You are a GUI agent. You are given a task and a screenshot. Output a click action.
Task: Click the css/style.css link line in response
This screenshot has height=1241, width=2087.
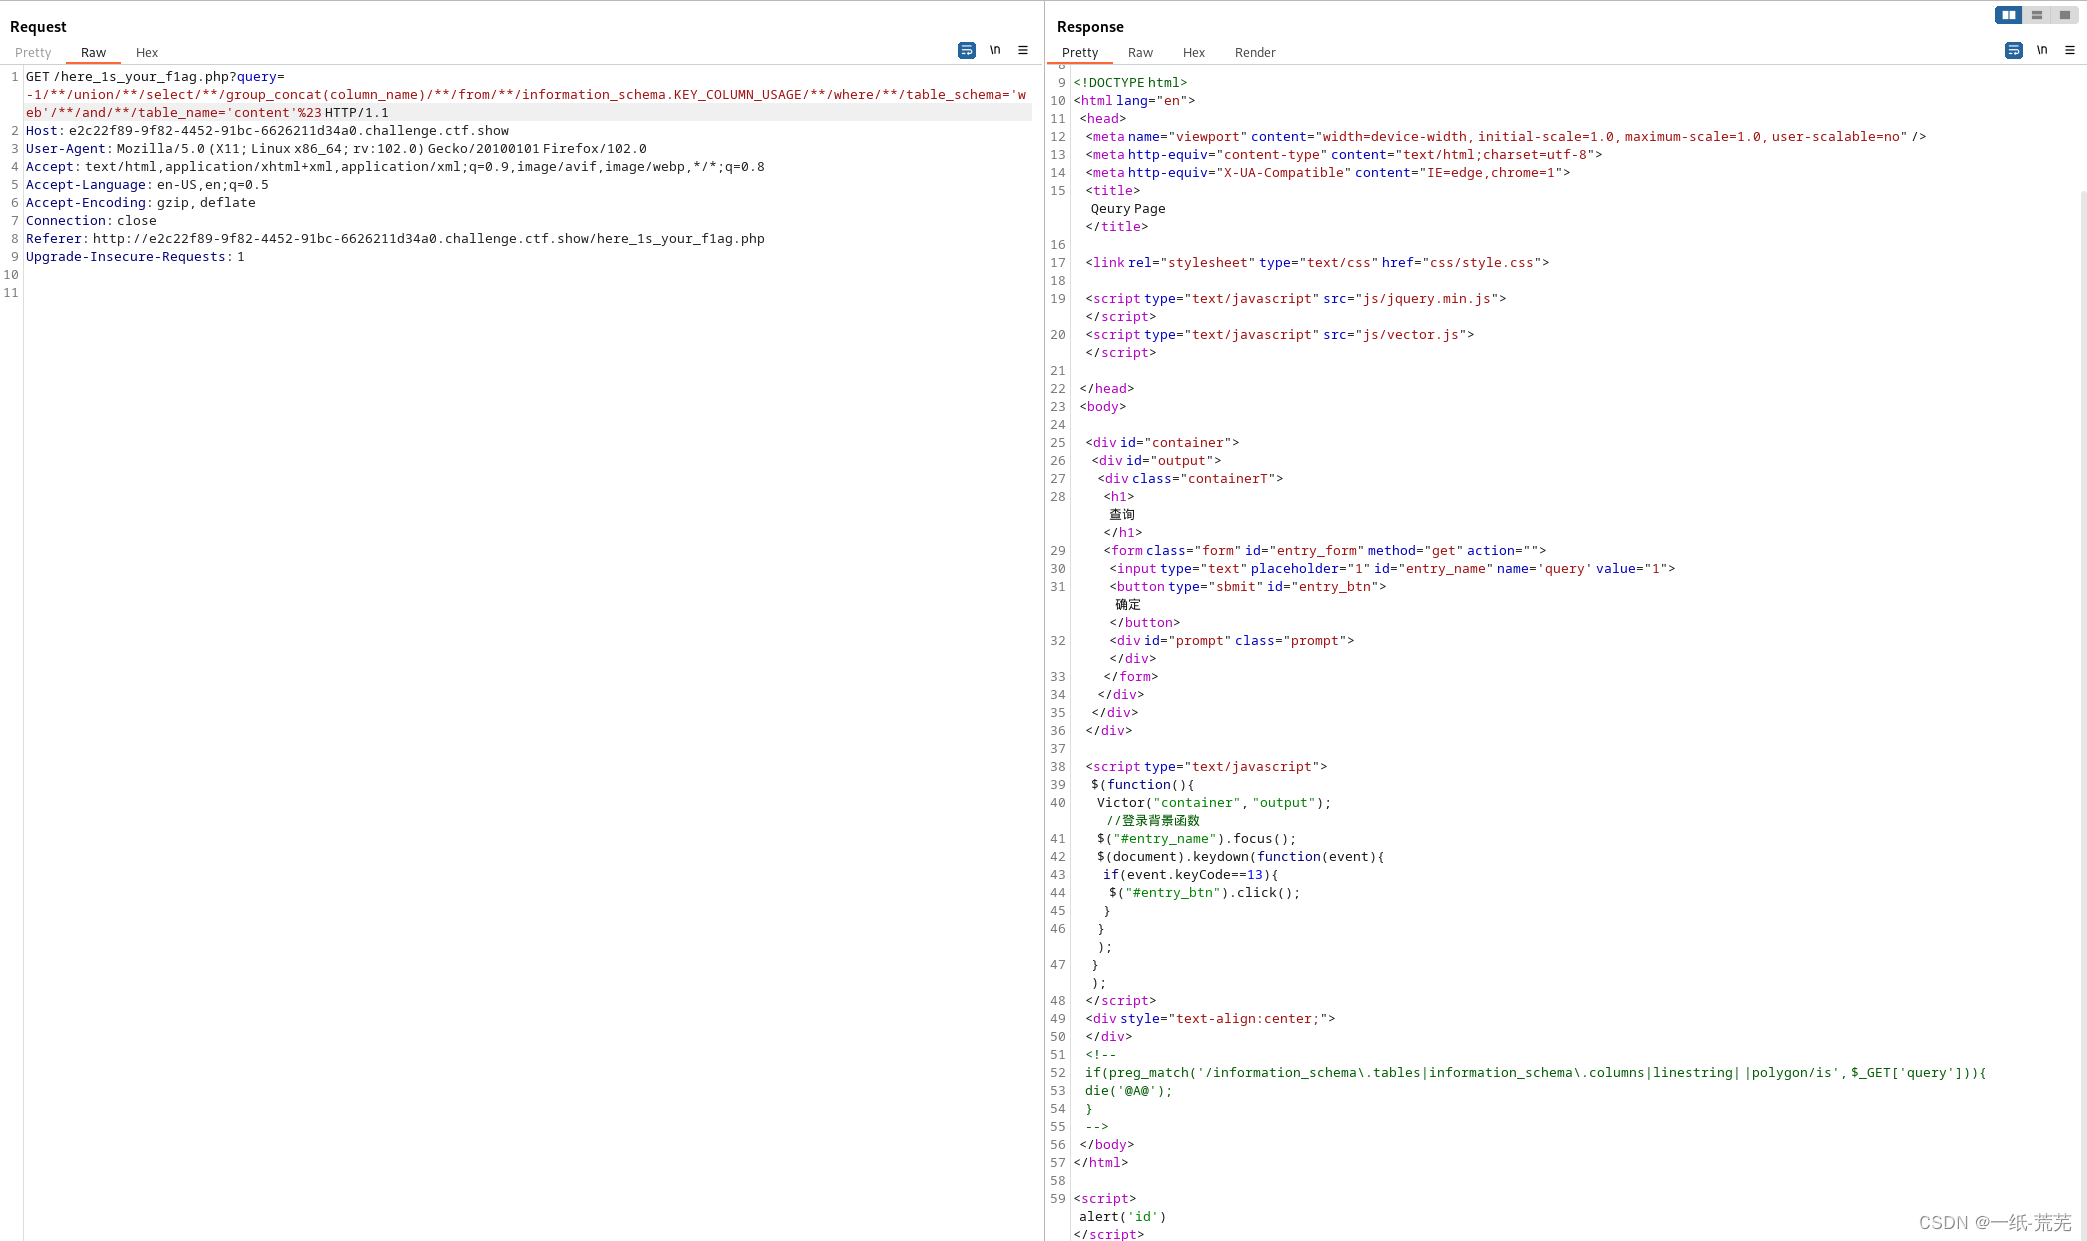[x=1317, y=263]
